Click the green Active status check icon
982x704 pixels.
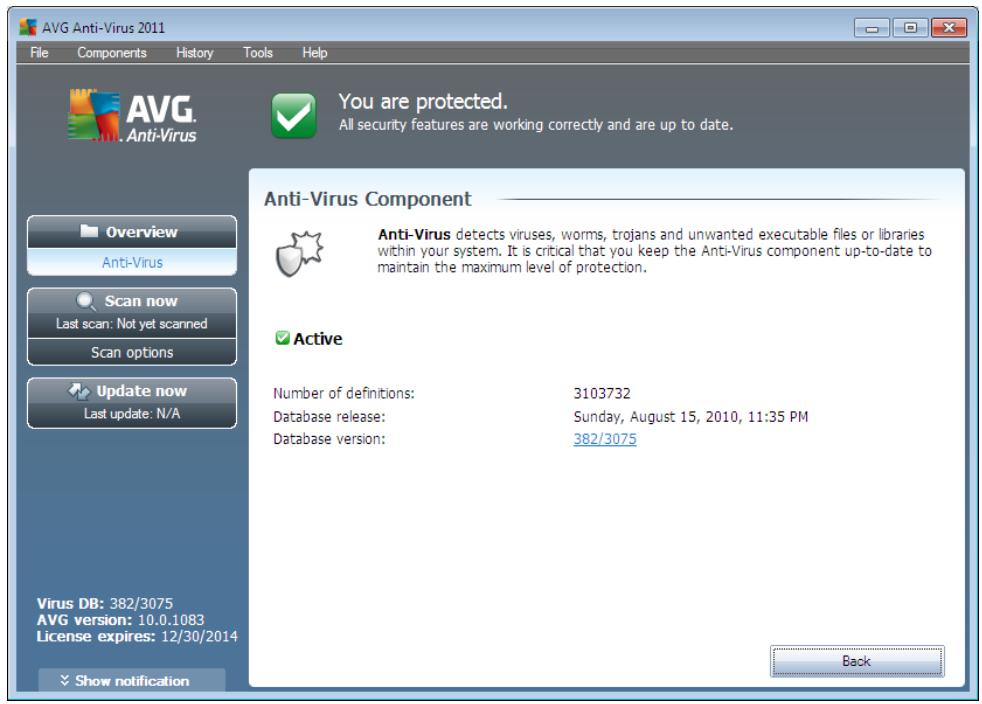coord(282,338)
